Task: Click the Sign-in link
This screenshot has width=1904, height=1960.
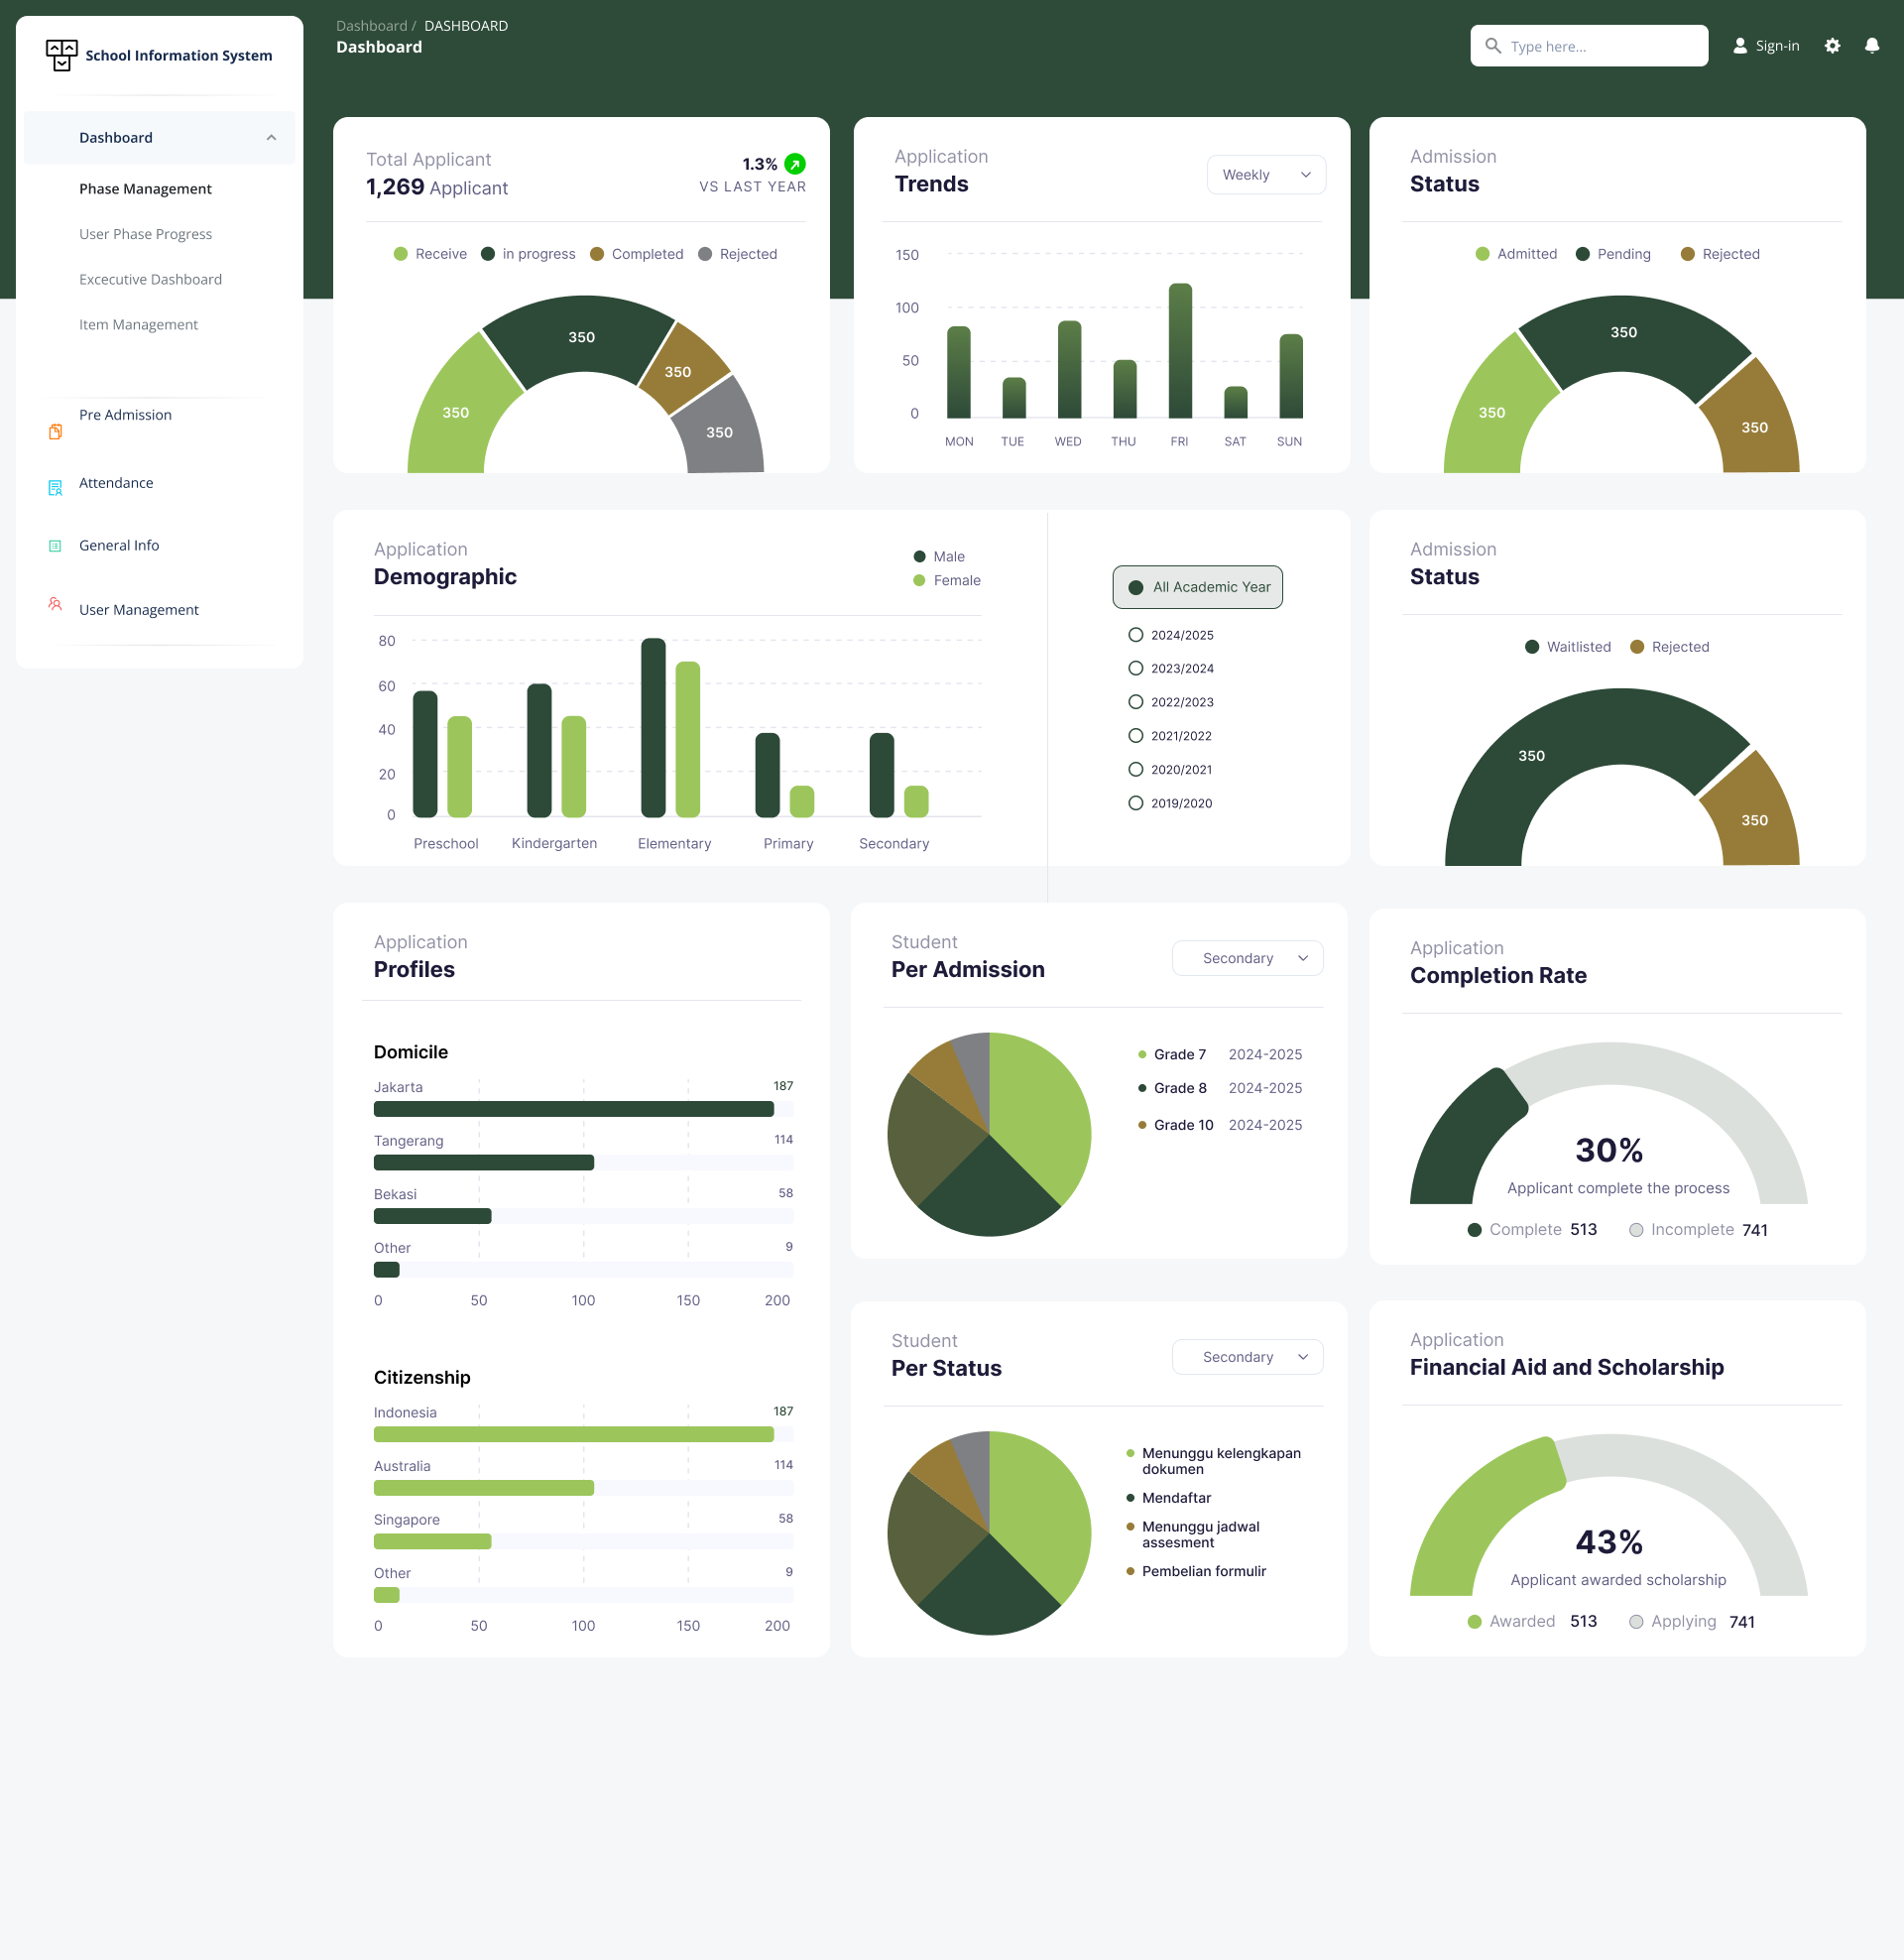Action: 1777,46
